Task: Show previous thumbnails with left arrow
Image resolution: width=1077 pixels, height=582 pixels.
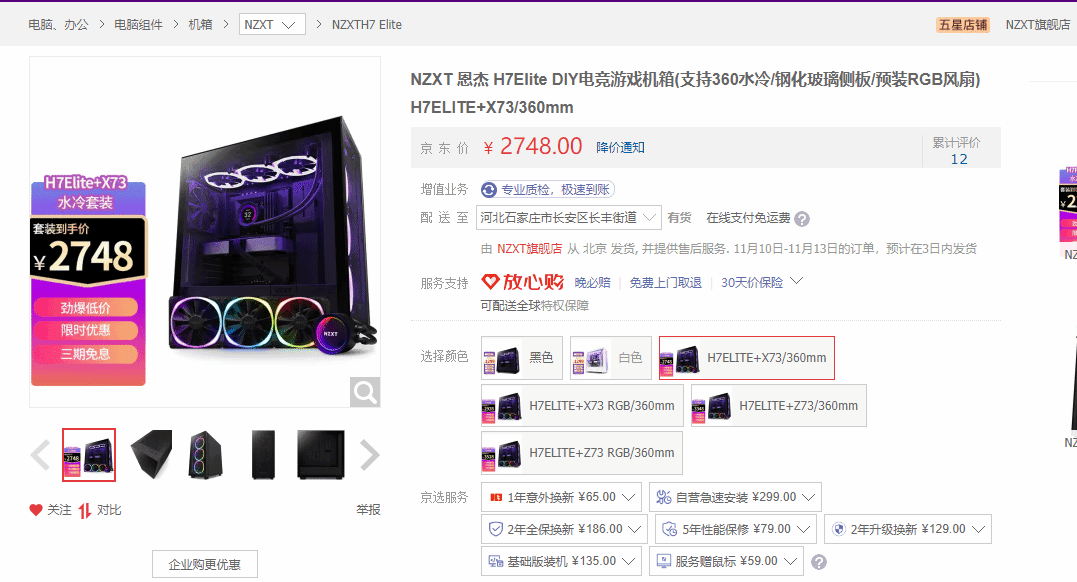Action: click(41, 455)
